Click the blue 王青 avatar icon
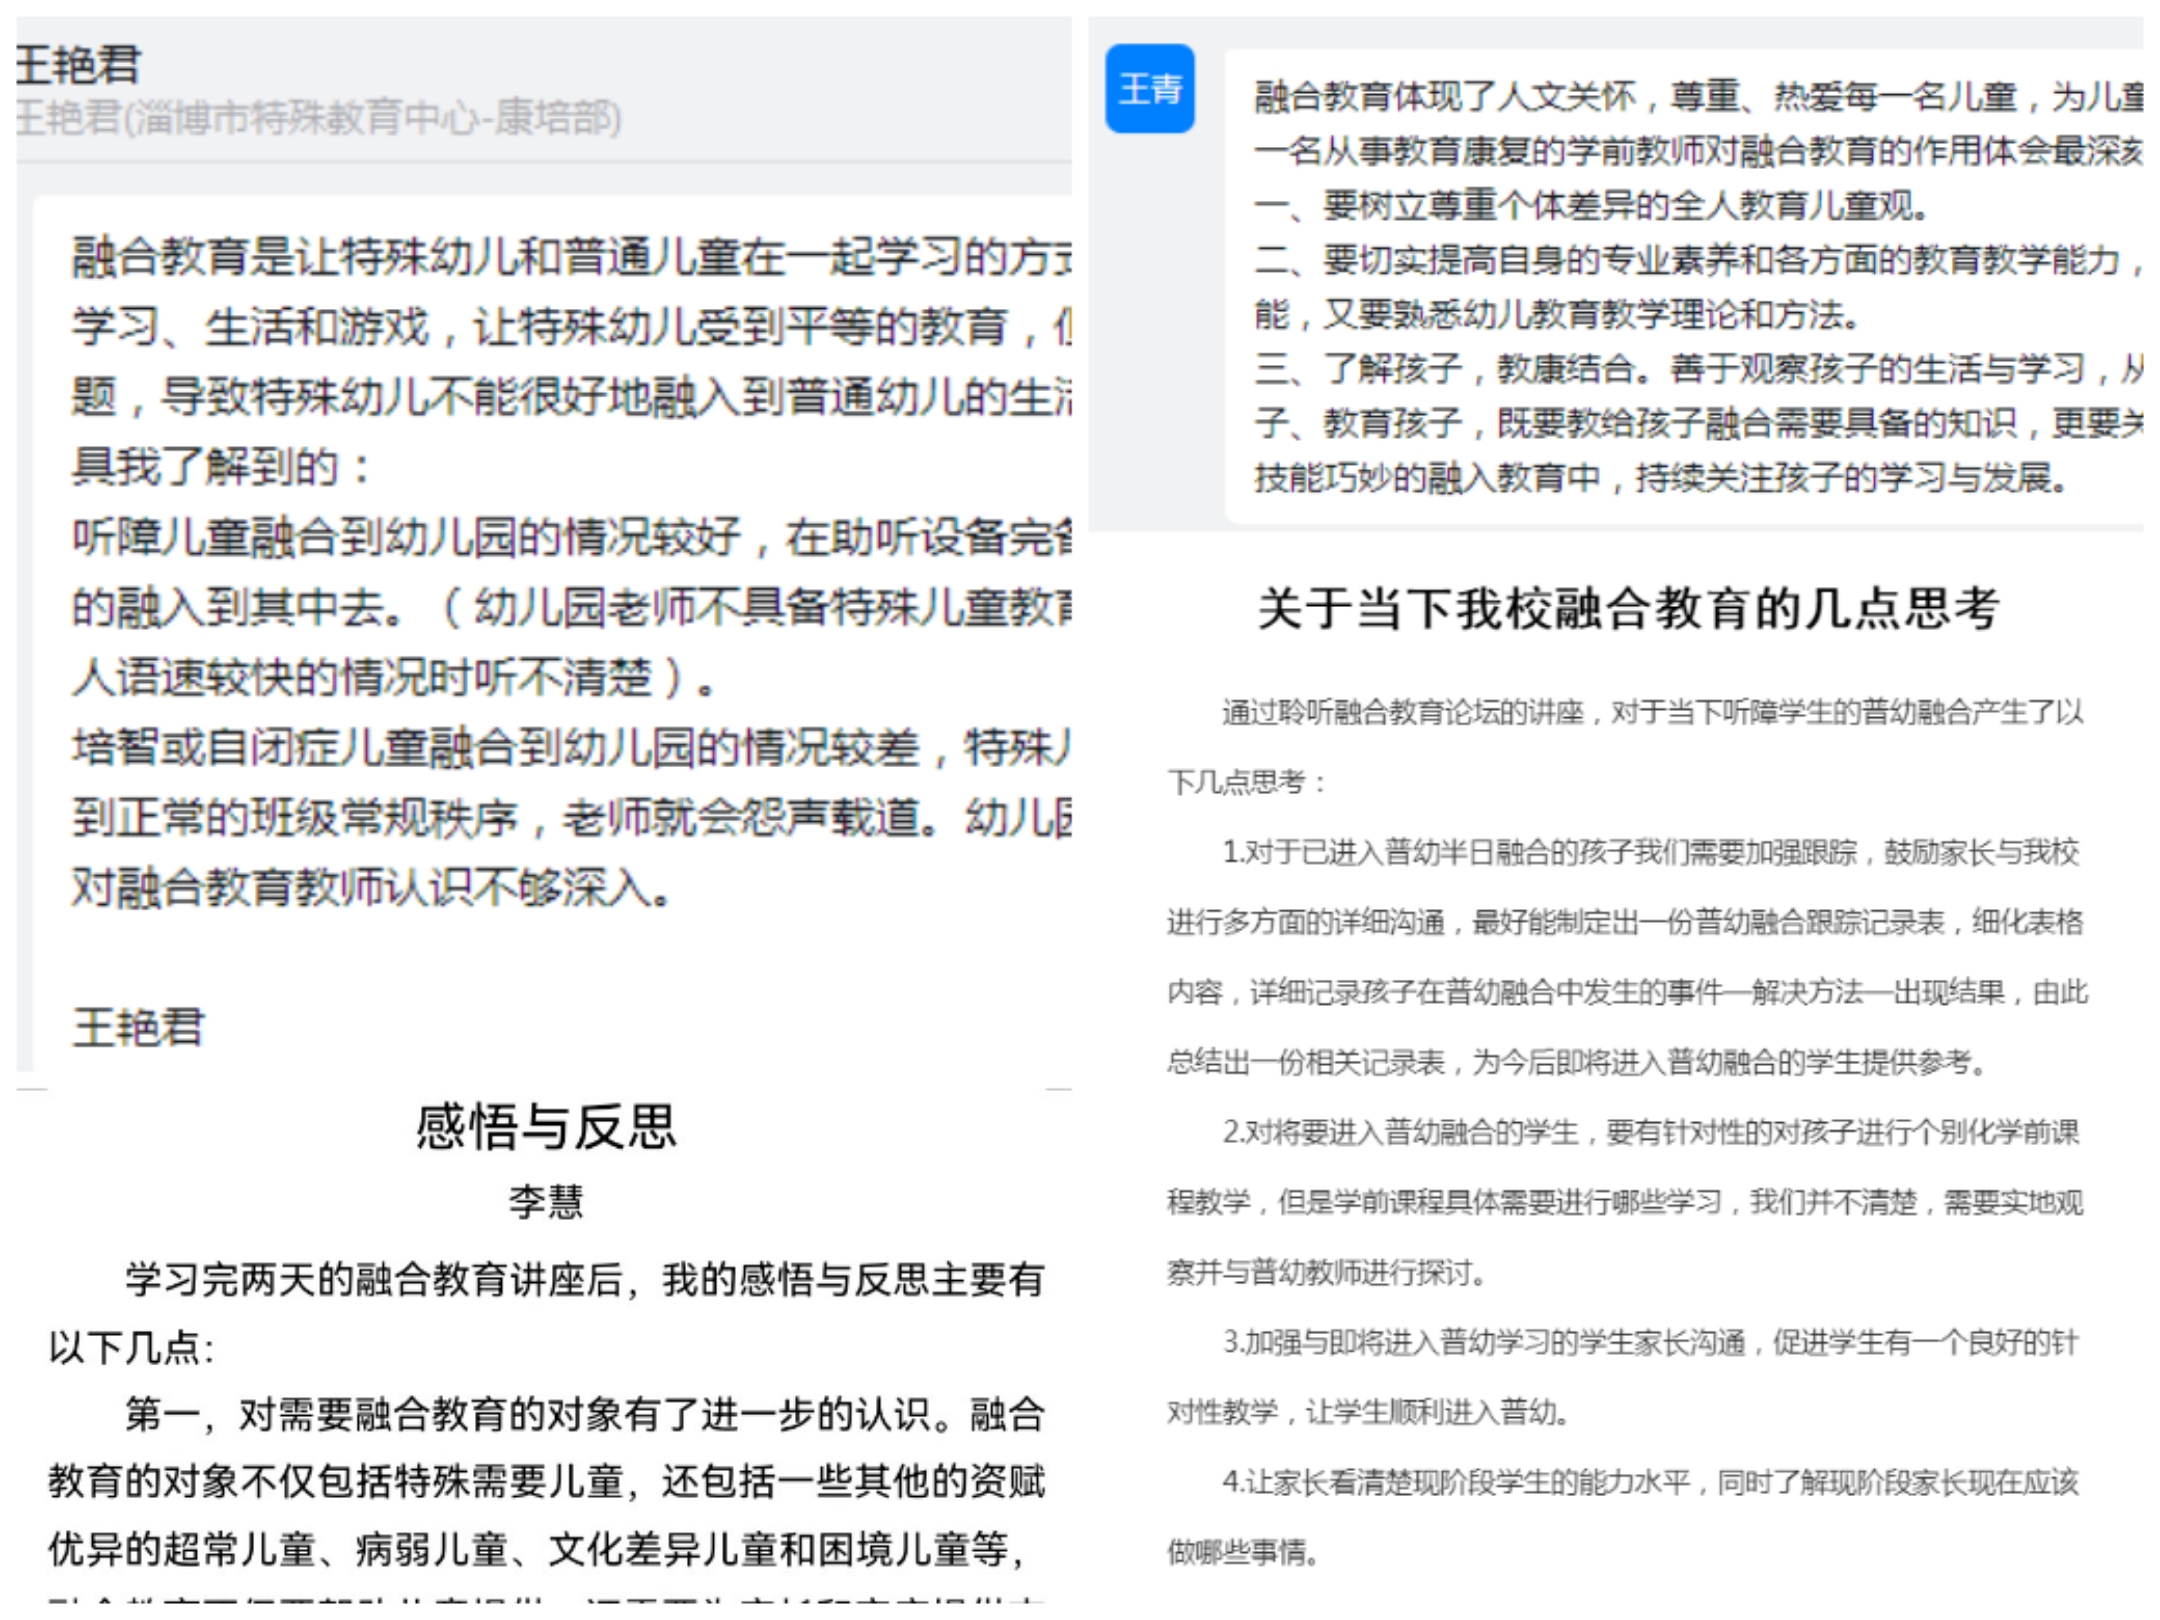 [x=1149, y=89]
